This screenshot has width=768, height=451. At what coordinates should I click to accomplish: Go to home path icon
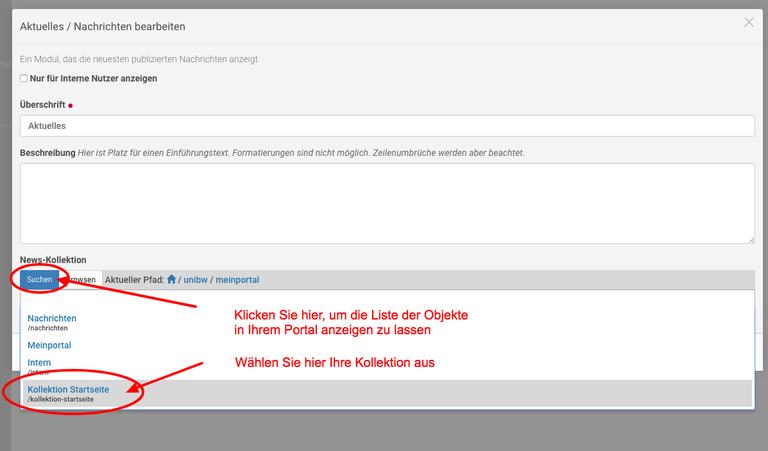click(x=171, y=279)
